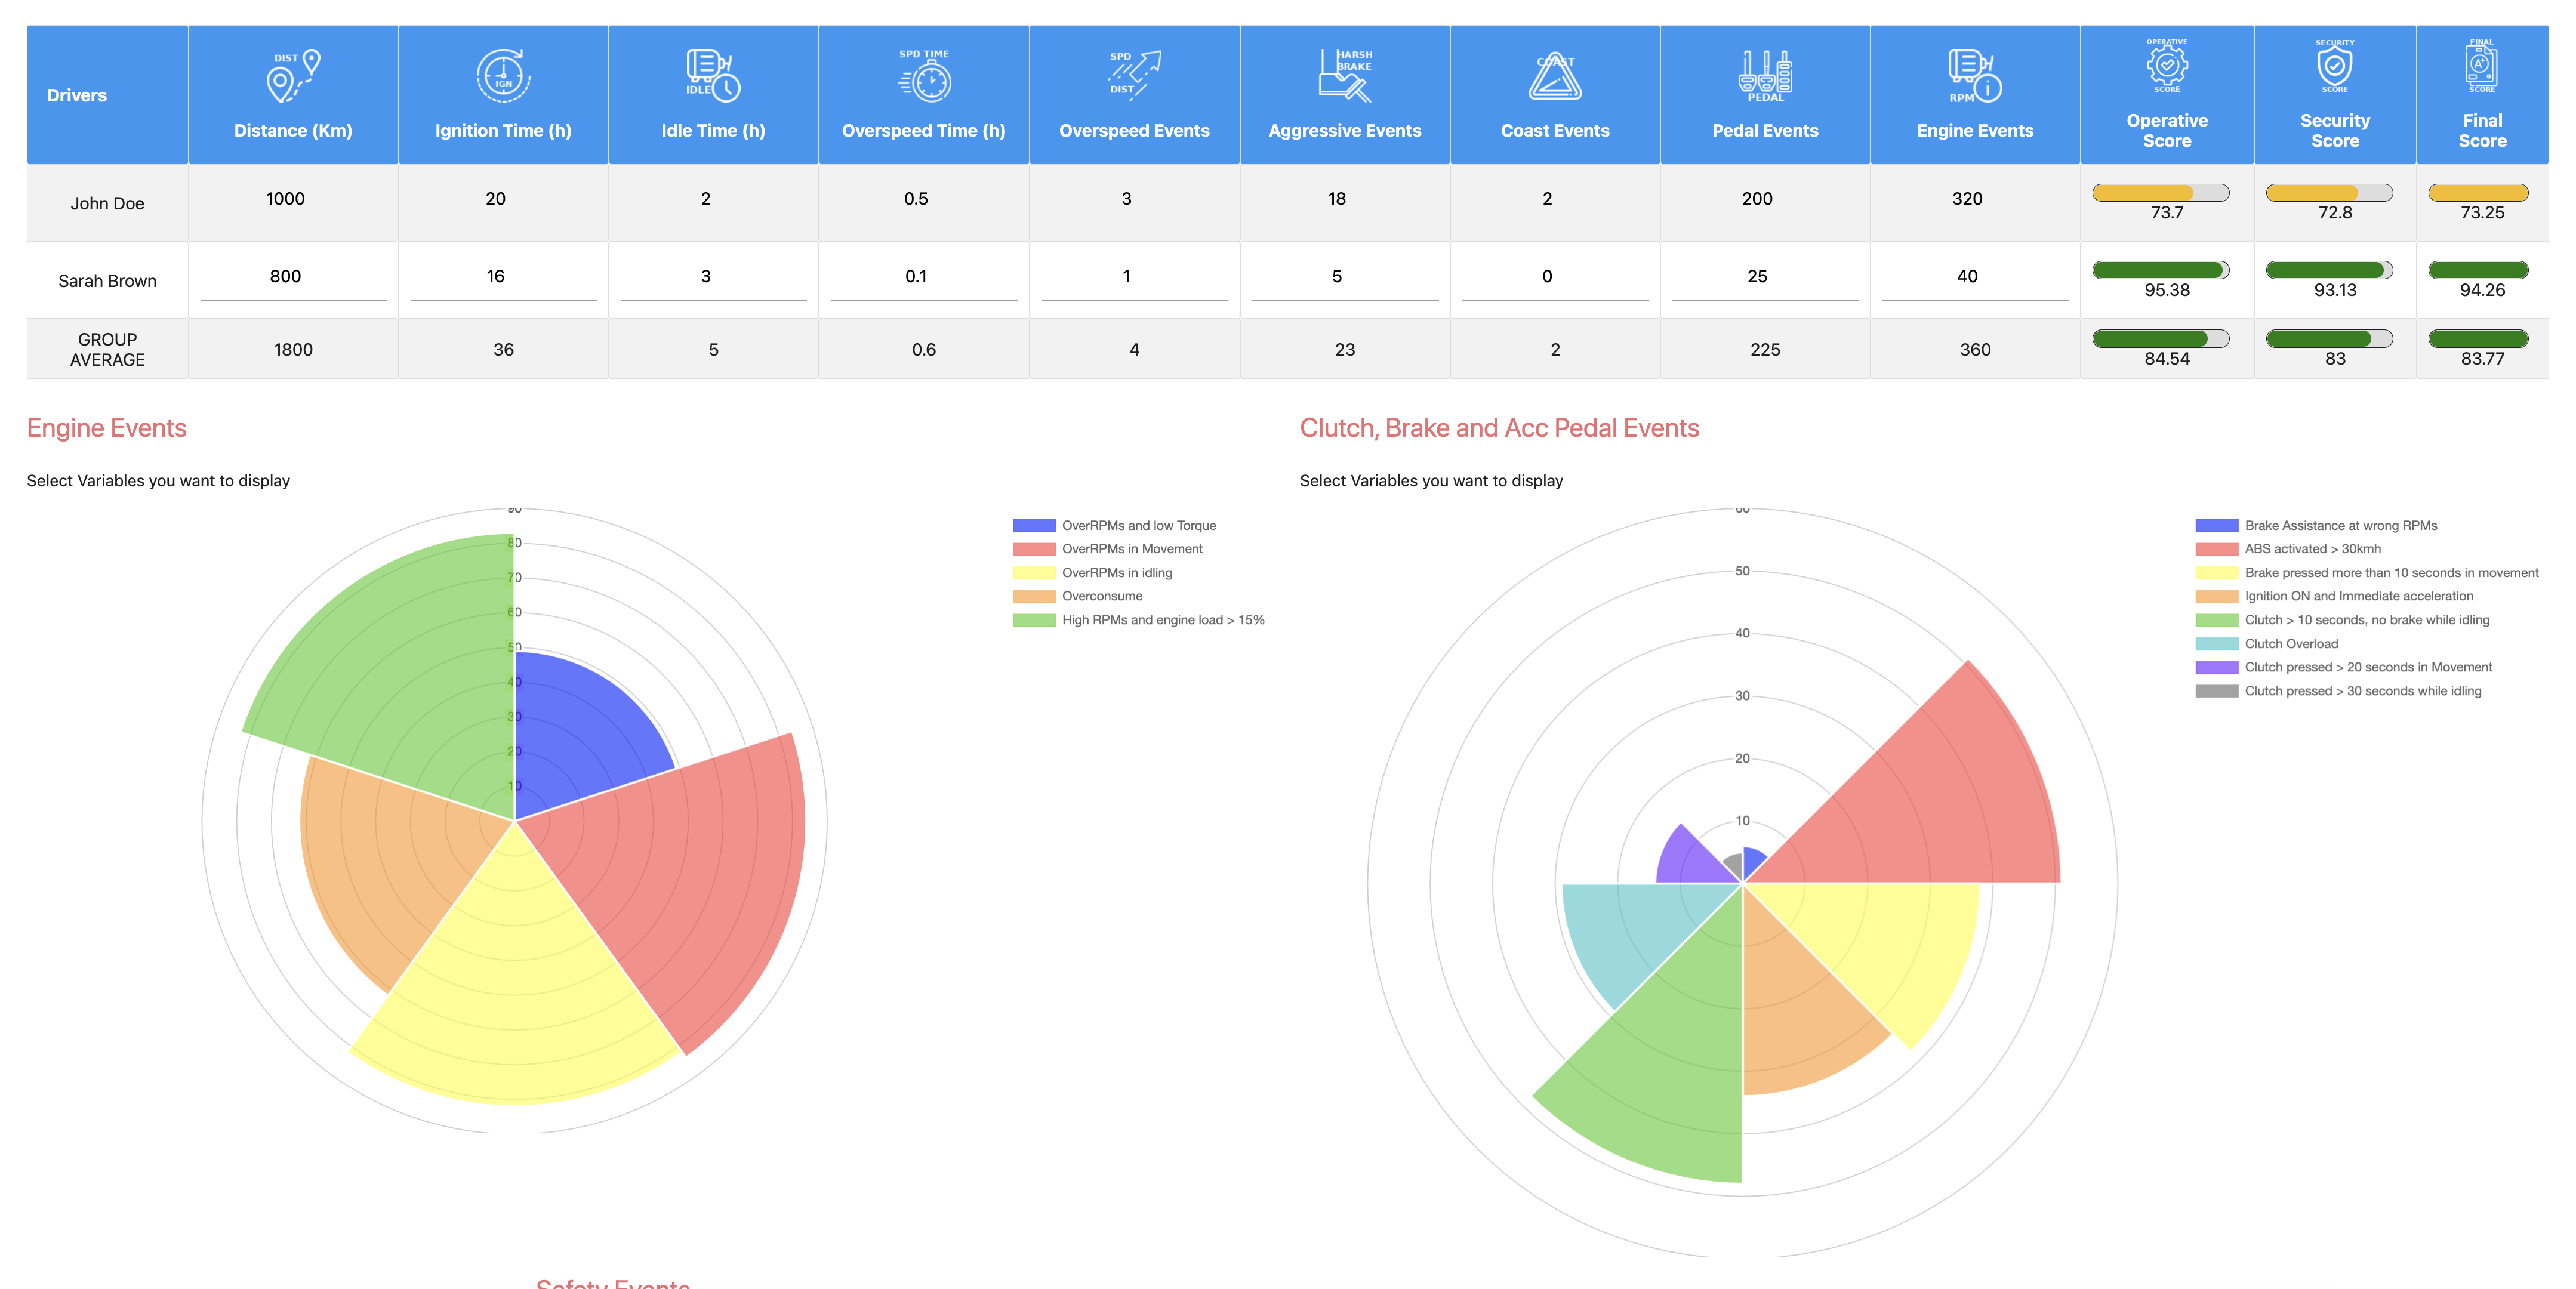The width and height of the screenshot is (2576, 1289).
Task: Toggle ABS activated > 30kmh legend entry
Action: 2312,549
